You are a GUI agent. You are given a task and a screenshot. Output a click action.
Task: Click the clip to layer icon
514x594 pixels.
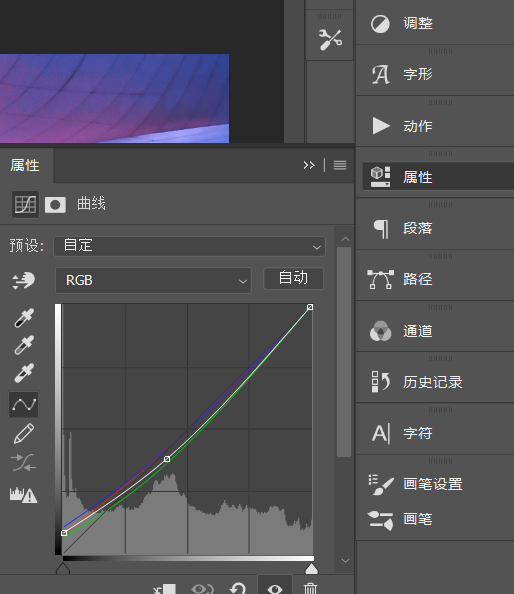[165, 589]
